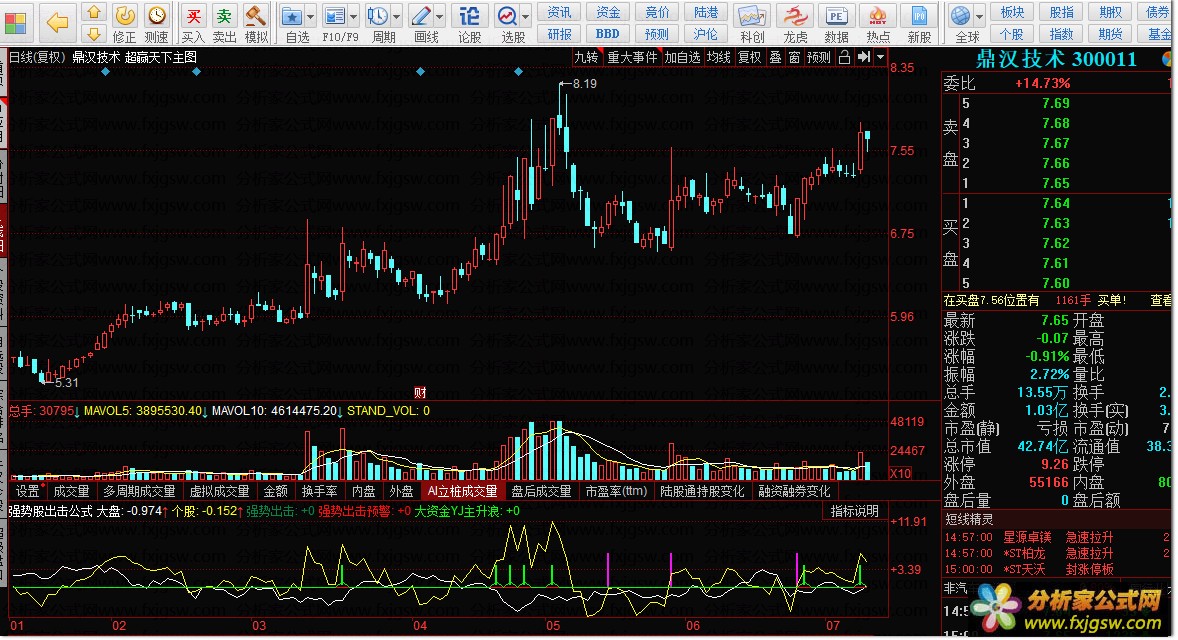1178x640 pixels.
Task: Expand the 画线 drawing dropdown arrow
Action: pos(439,17)
